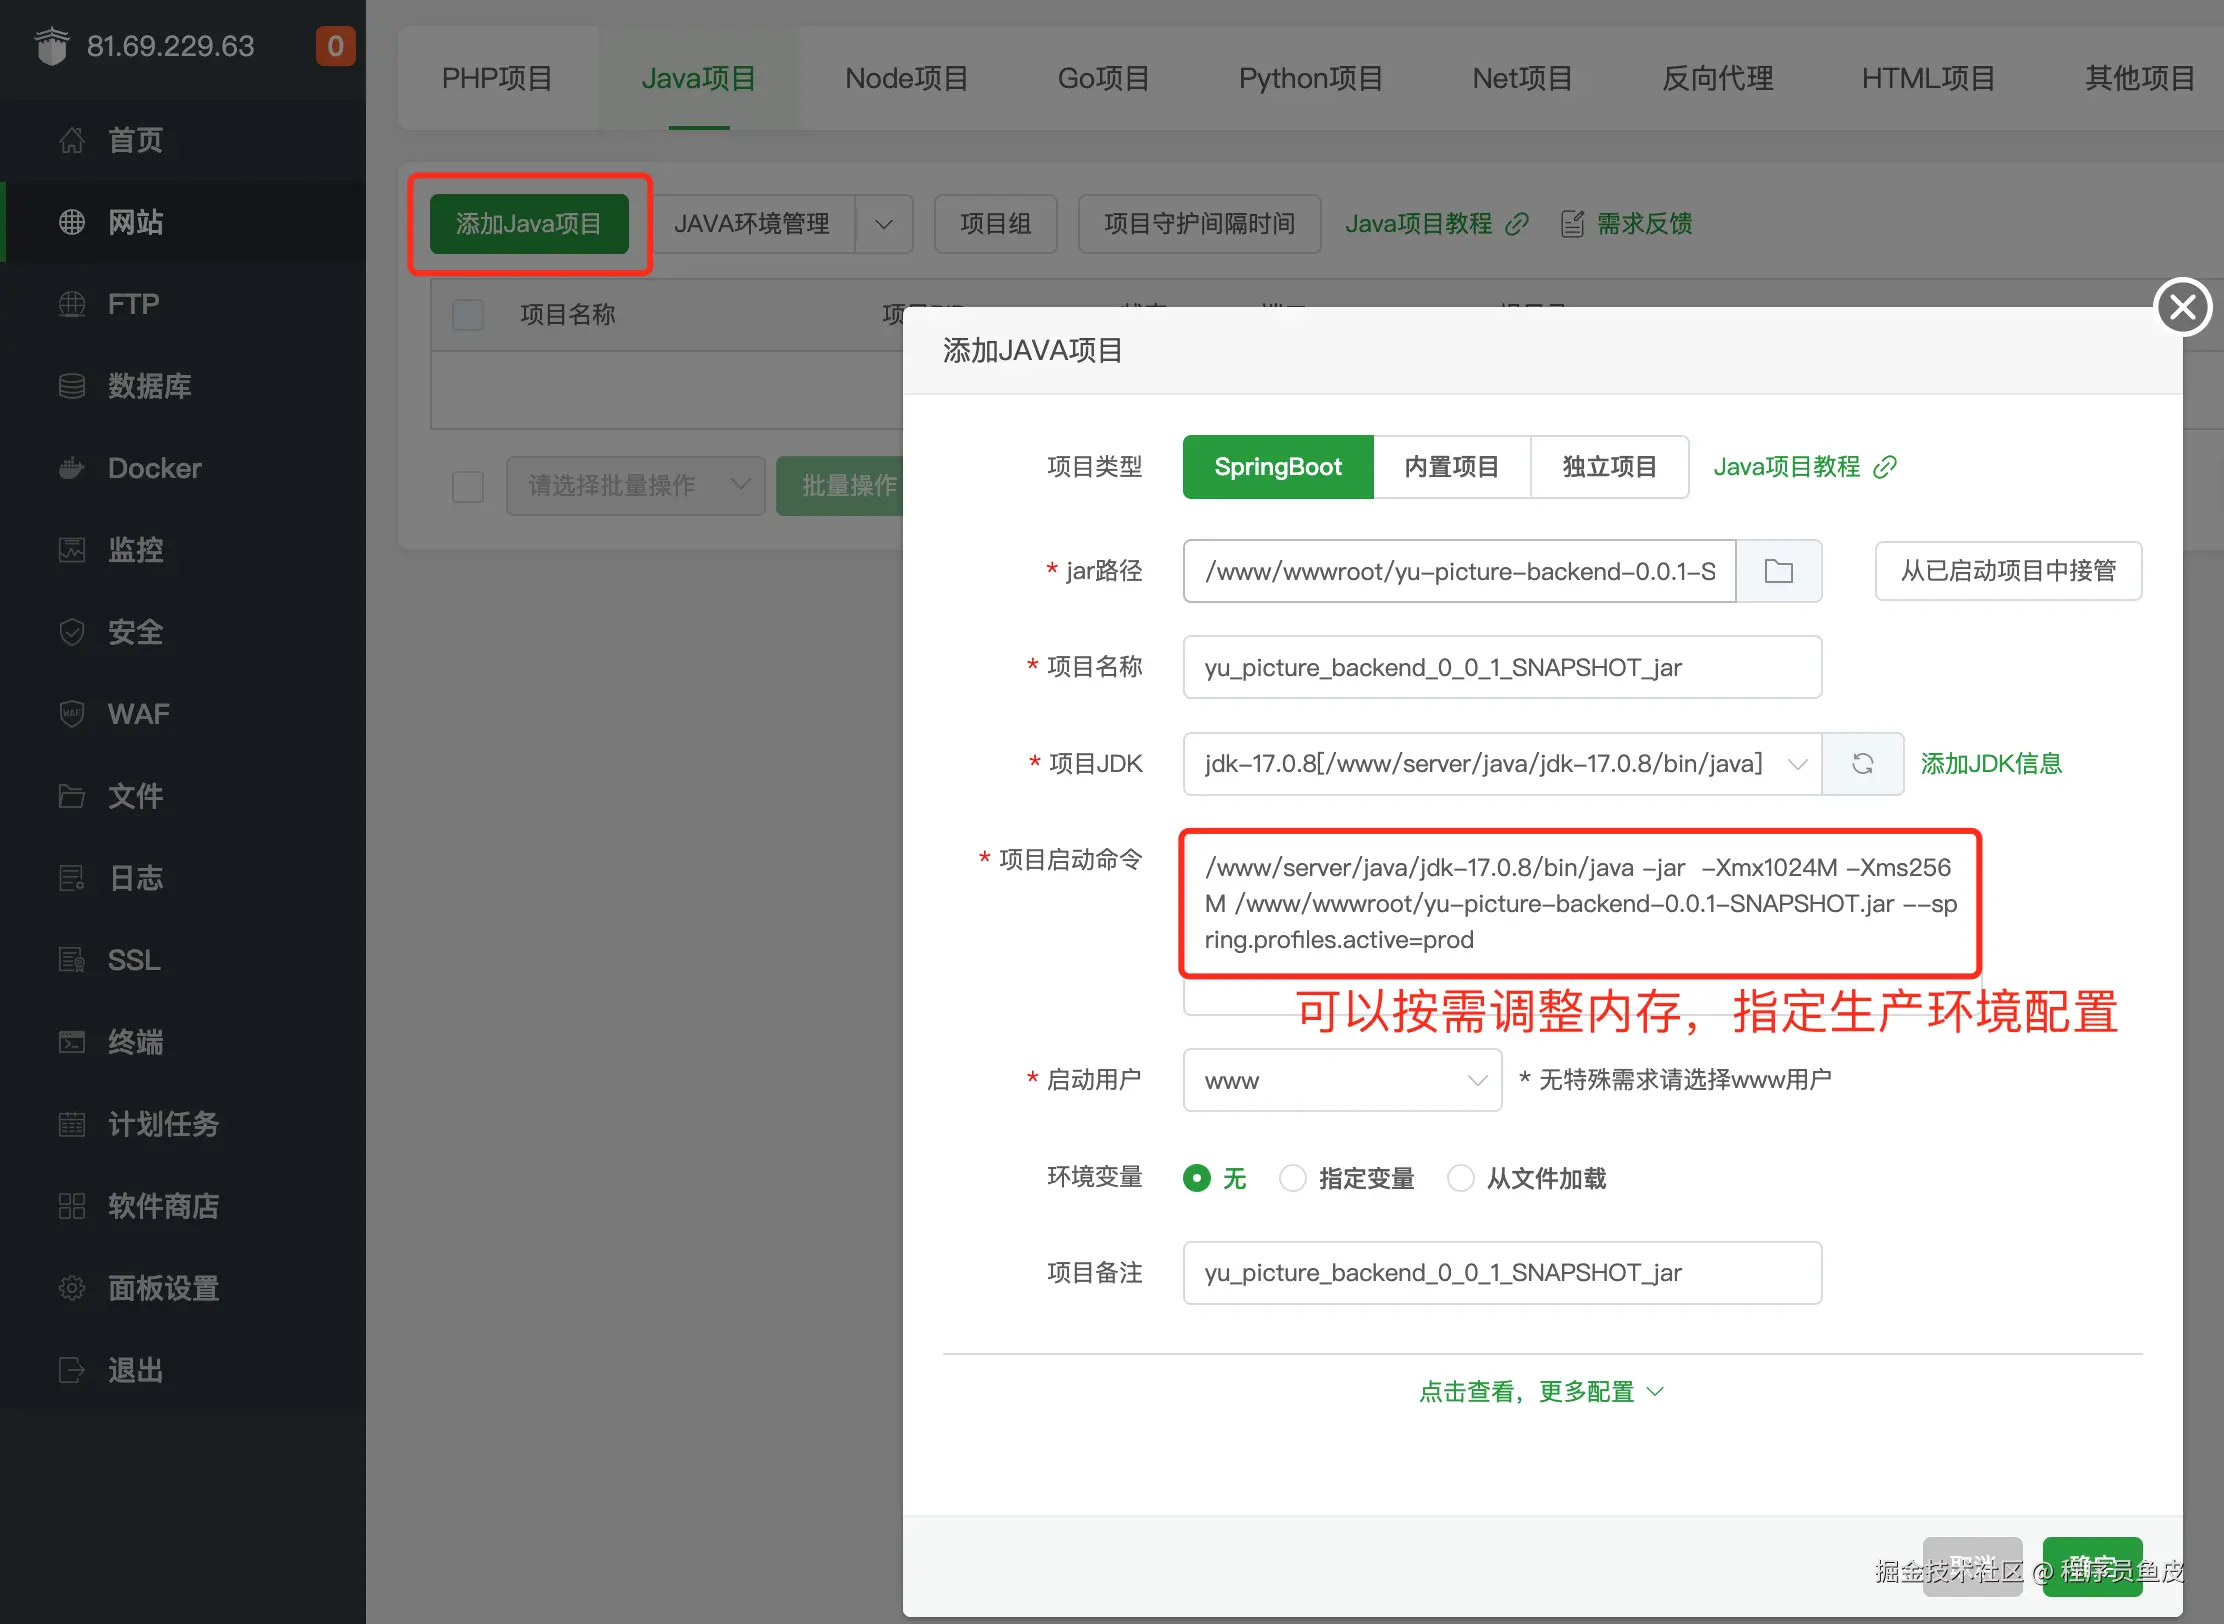The height and width of the screenshot is (1624, 2224).
Task: Select the 从文件加载 radio option
Action: [x=1461, y=1178]
